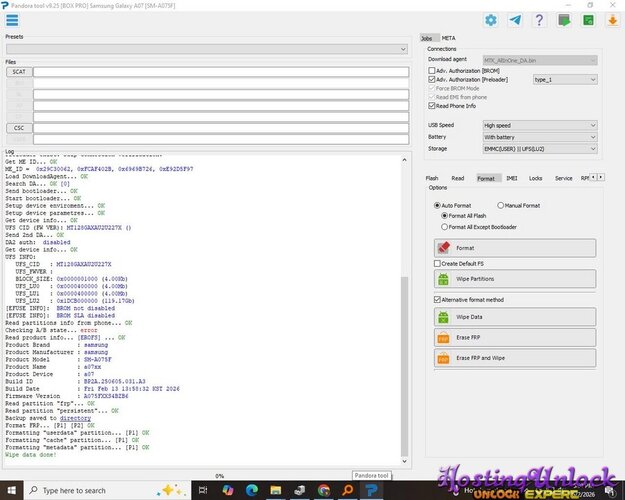Screen dimensions: 625x500
Task: Select the Manual Format radio option
Action: tap(501, 205)
